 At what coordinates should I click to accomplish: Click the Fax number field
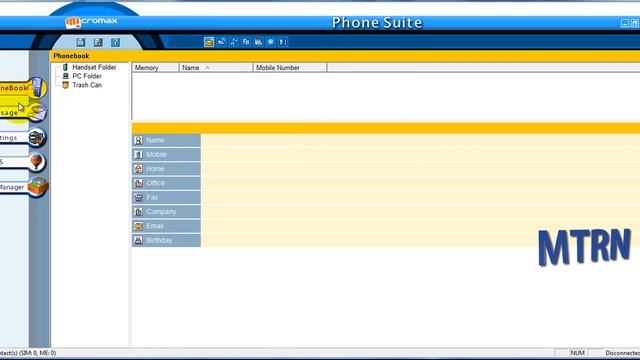coord(420,197)
